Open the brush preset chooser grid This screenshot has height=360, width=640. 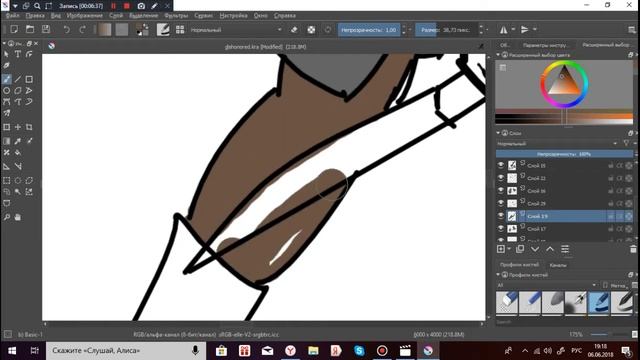tap(180, 29)
